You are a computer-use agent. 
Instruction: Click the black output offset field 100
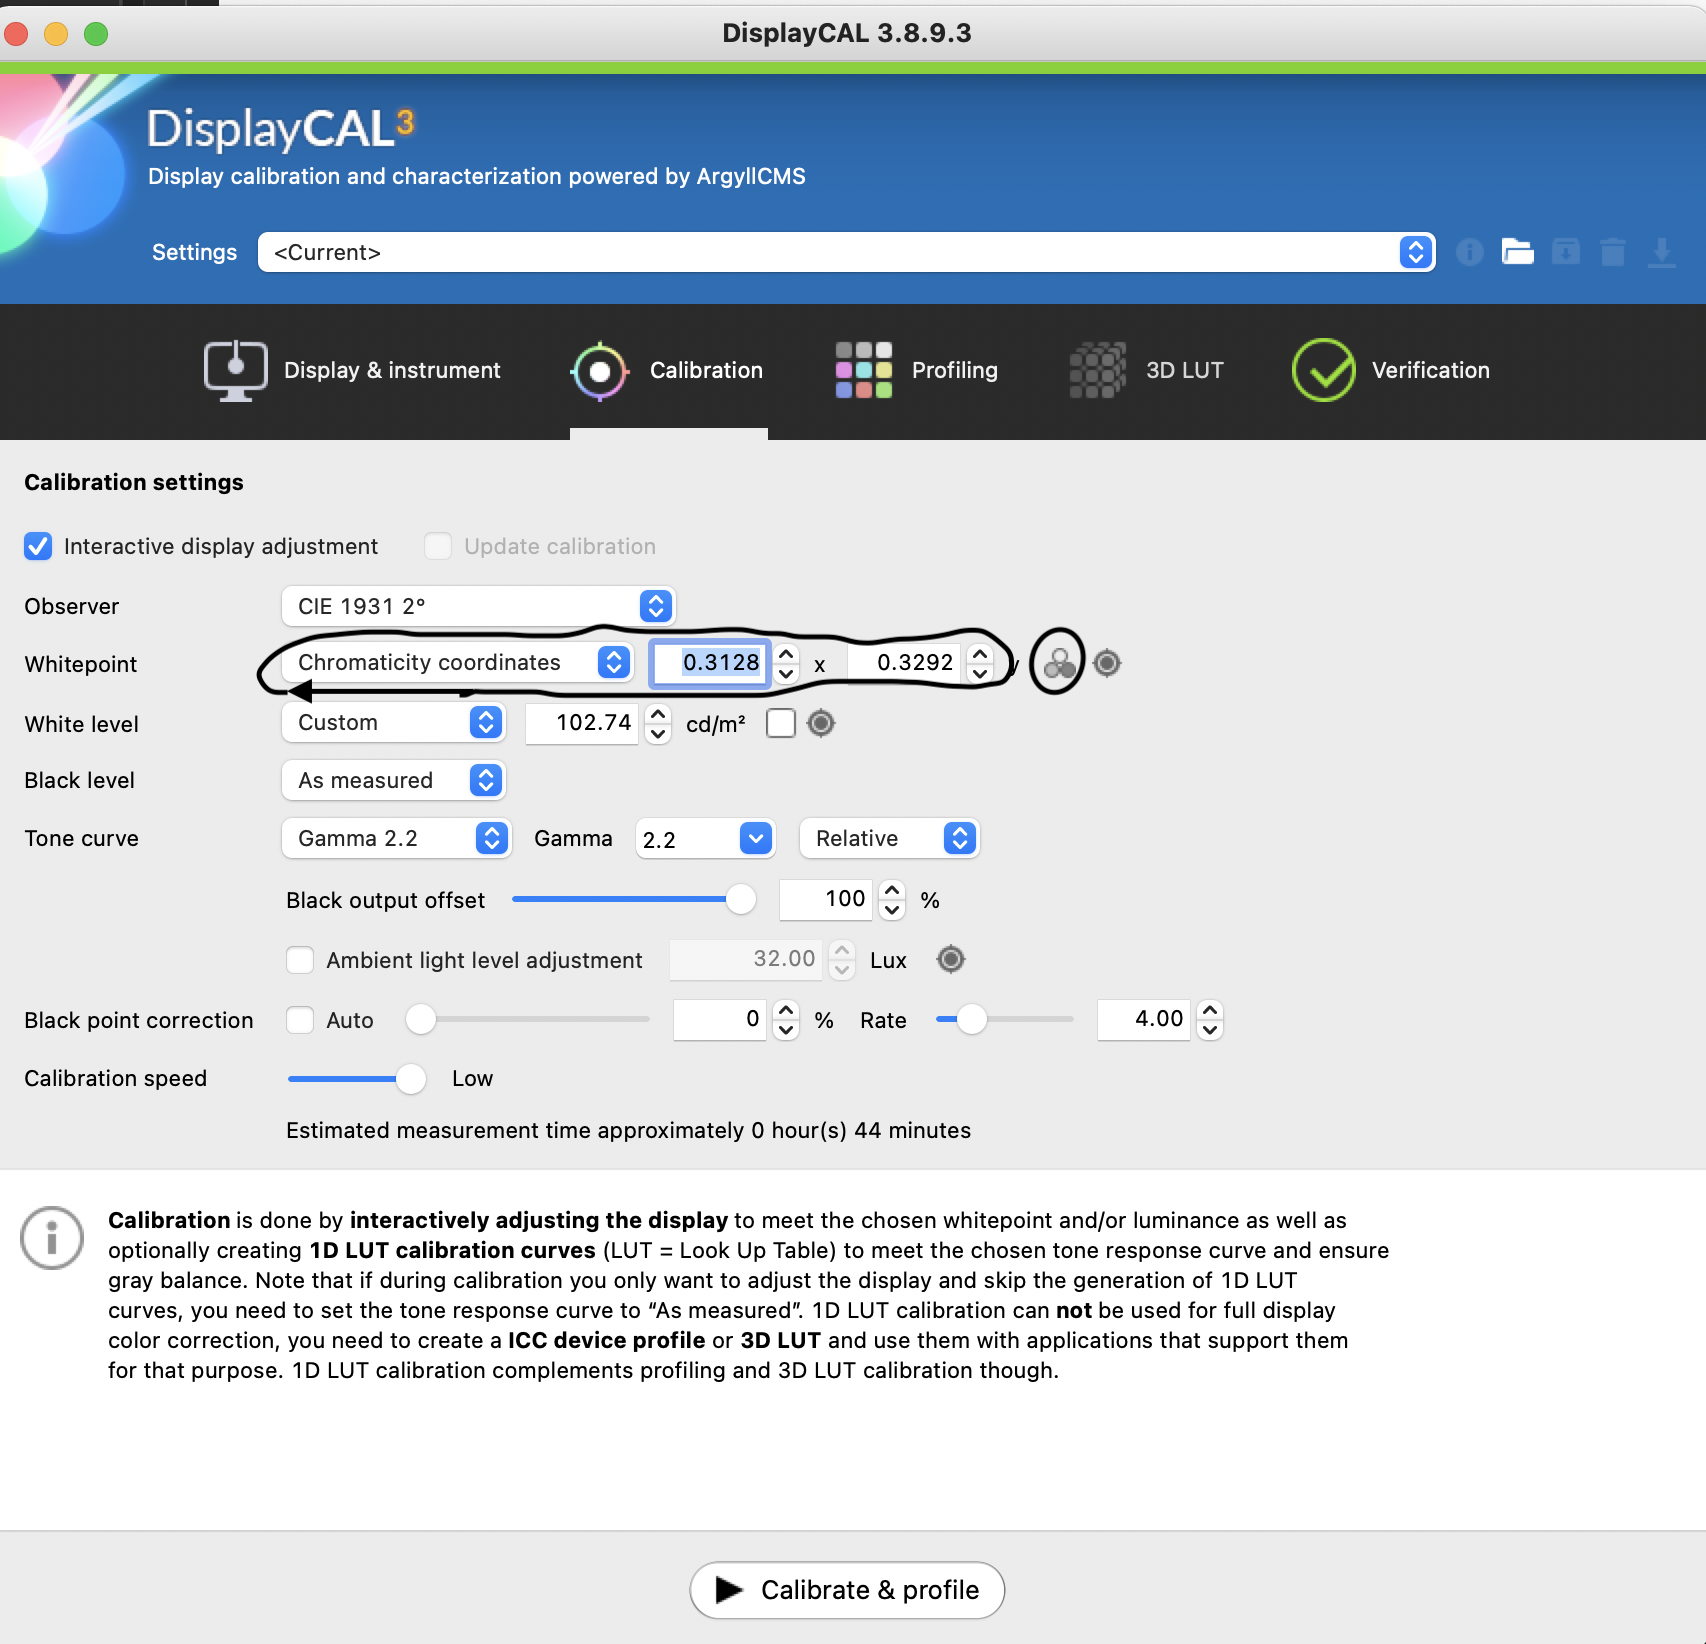click(826, 899)
